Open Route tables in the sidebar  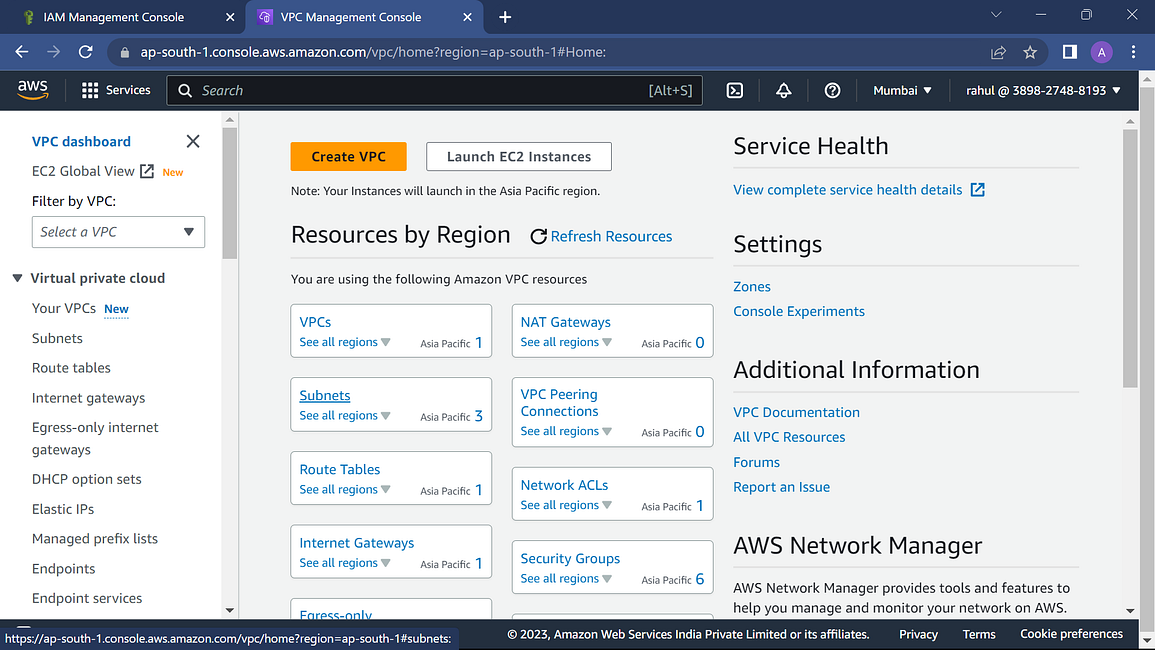[71, 368]
